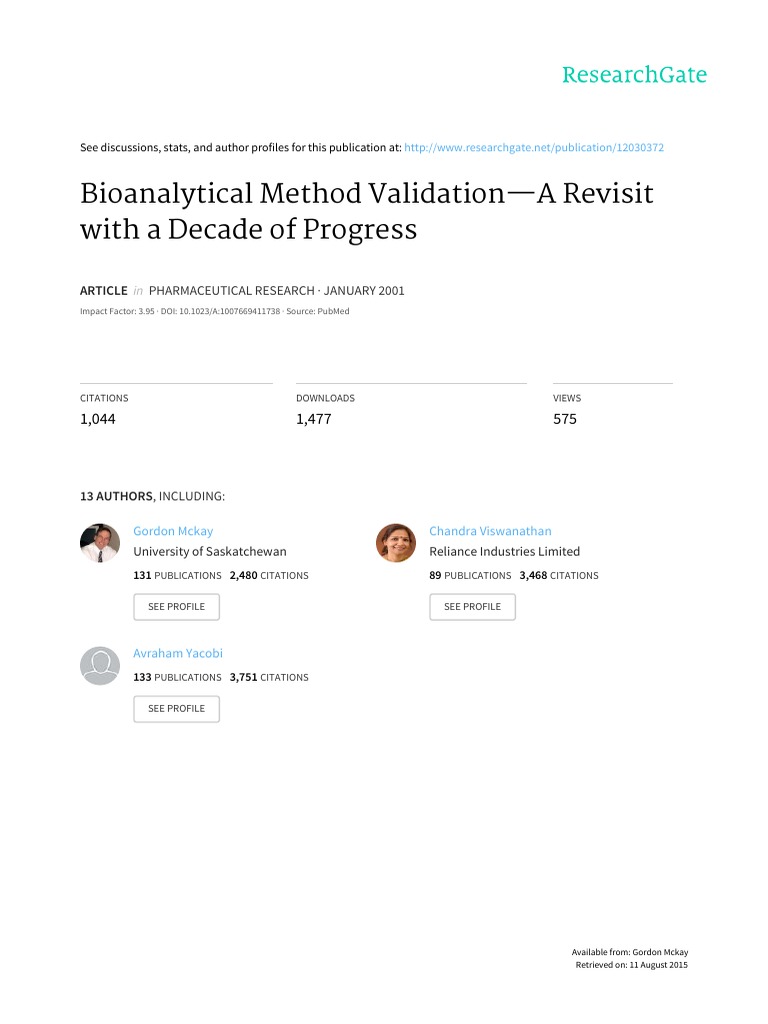Click Chandra Viswanathan's profile photo

(x=396, y=543)
